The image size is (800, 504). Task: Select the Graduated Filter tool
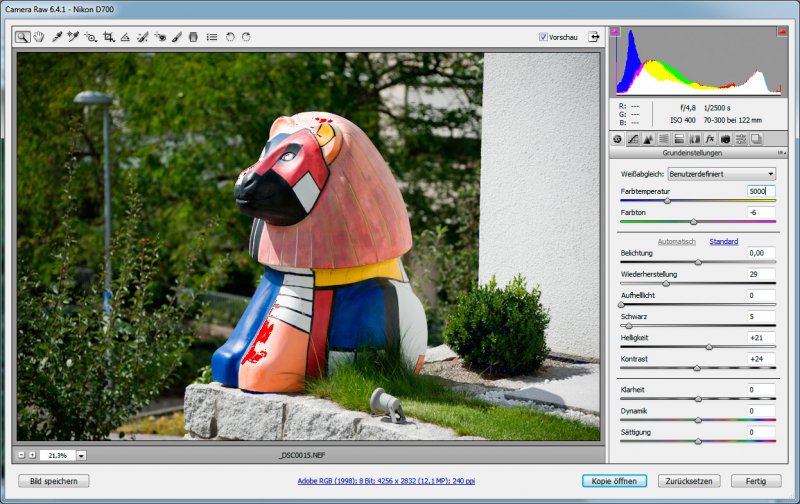(x=193, y=37)
